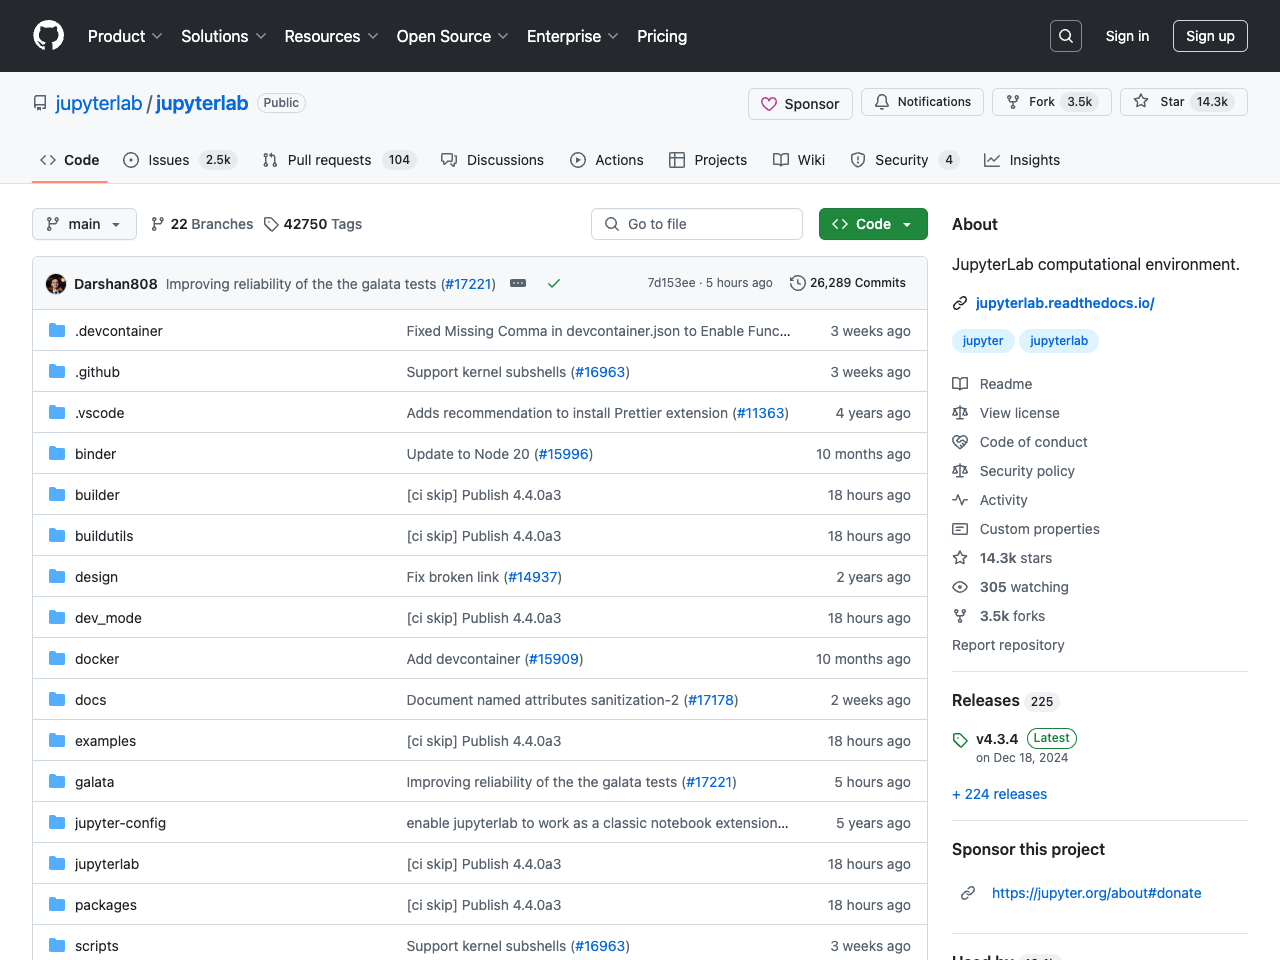Open pull request #17221 in commit header
Image resolution: width=1280 pixels, height=960 pixels.
468,284
